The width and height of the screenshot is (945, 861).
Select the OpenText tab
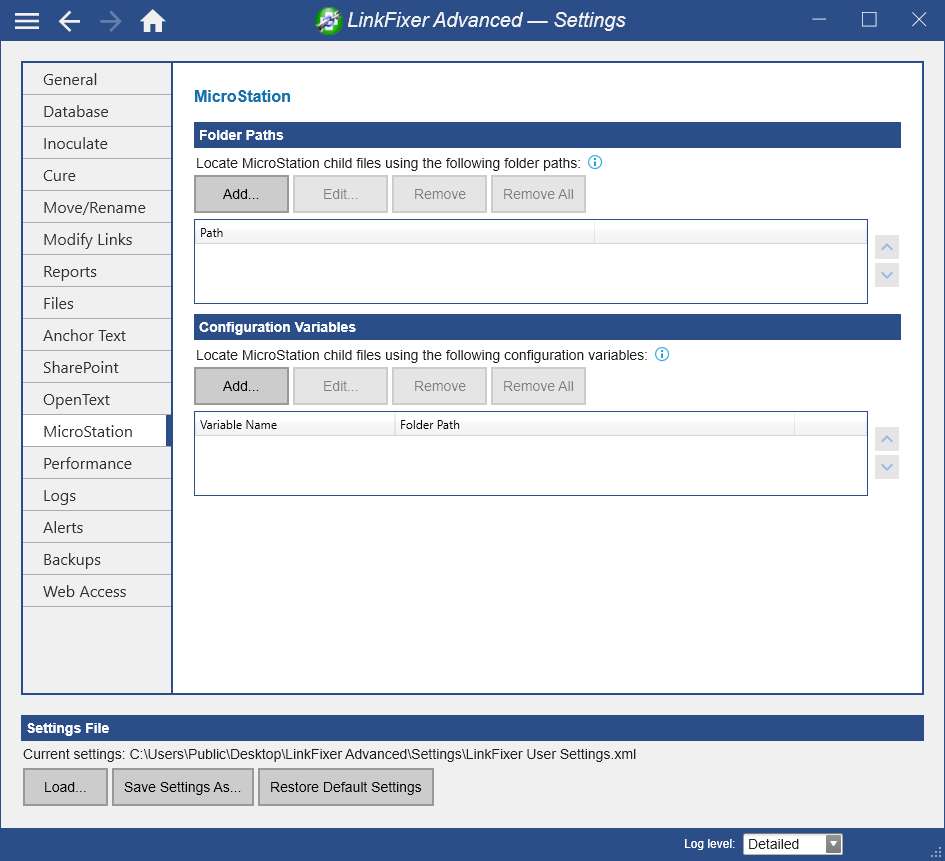(x=97, y=399)
